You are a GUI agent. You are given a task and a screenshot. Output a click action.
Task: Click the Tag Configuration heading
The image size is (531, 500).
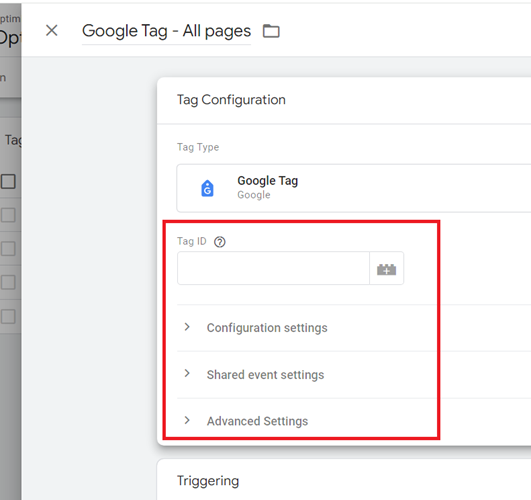(231, 100)
